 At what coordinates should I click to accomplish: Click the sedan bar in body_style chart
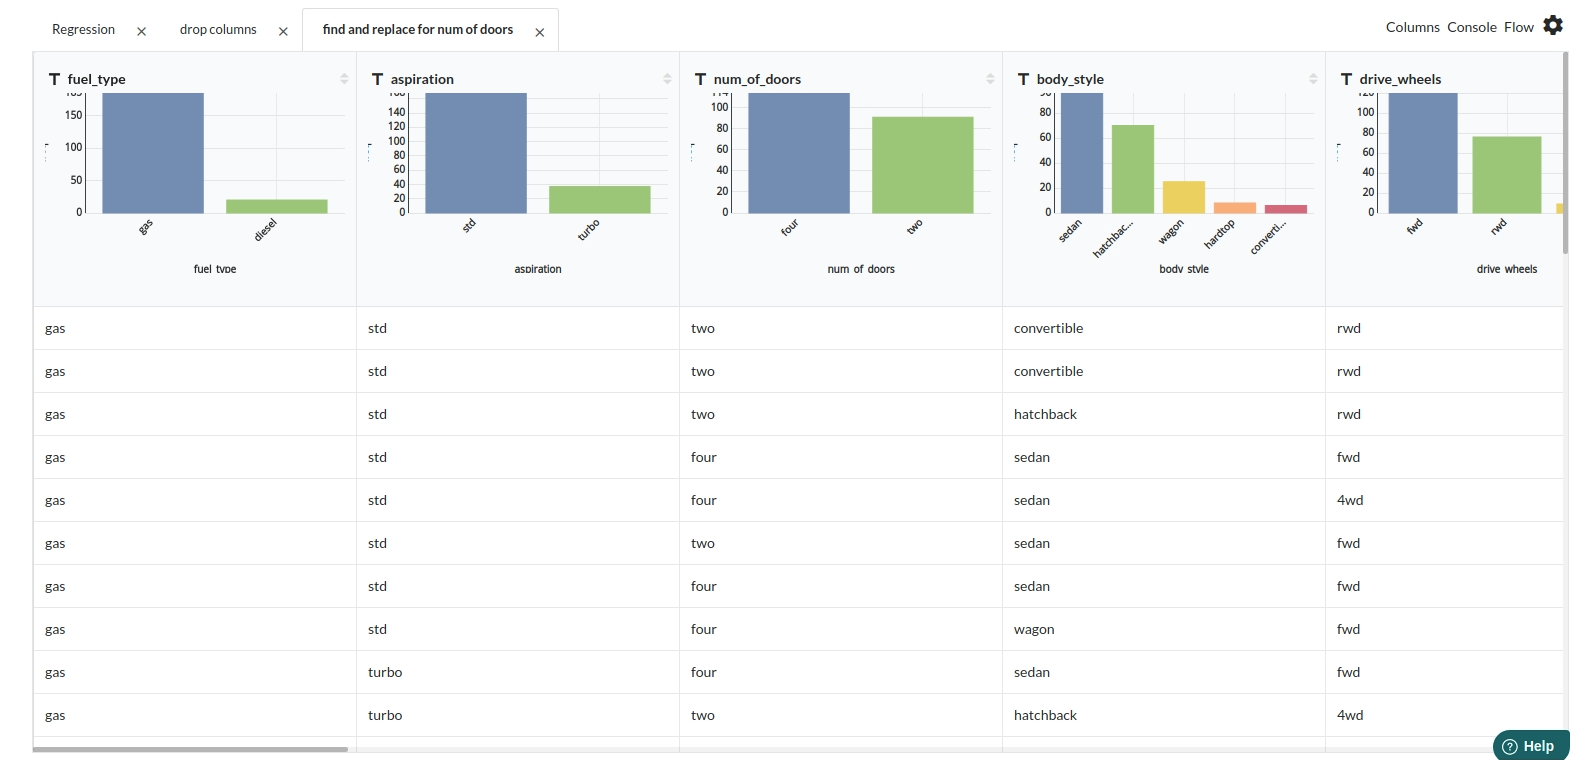(1082, 153)
